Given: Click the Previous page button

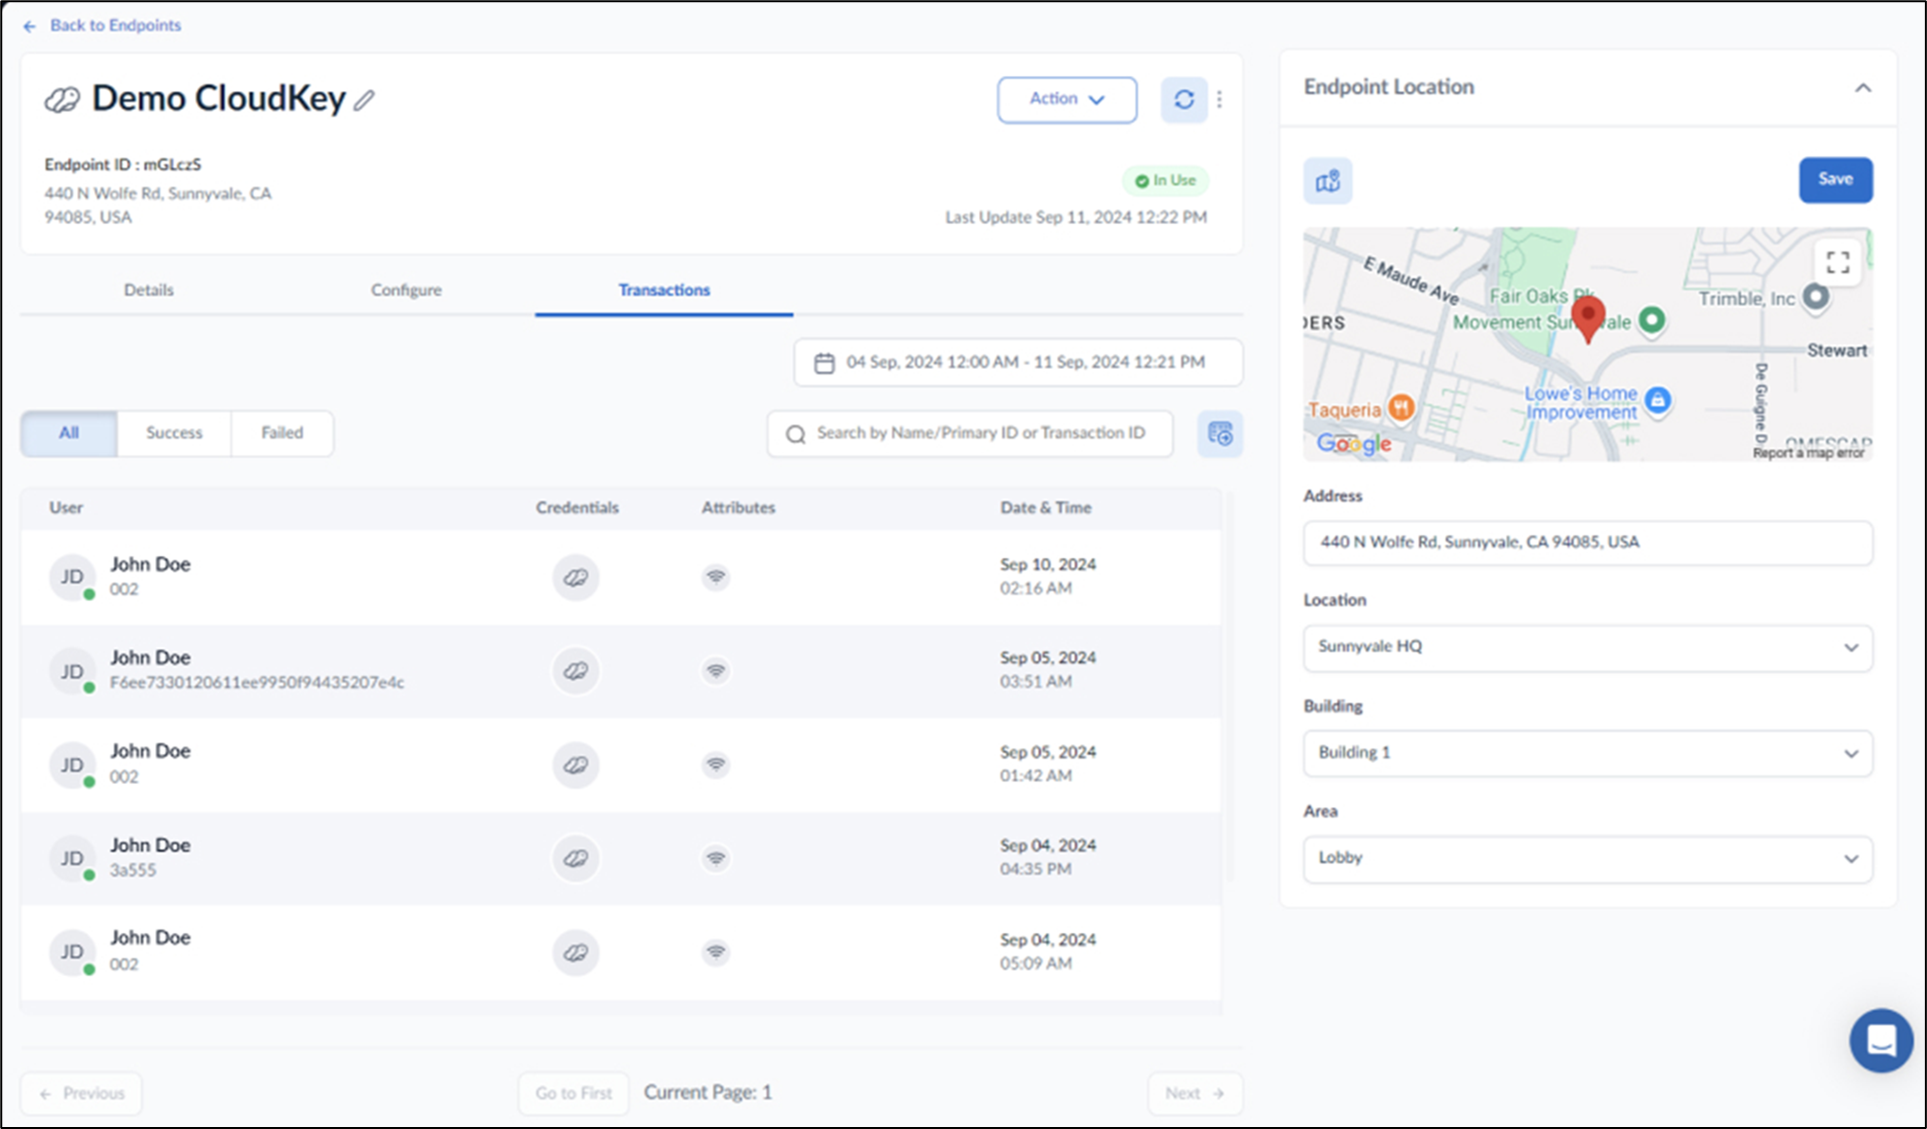Looking at the screenshot, I should point(81,1093).
